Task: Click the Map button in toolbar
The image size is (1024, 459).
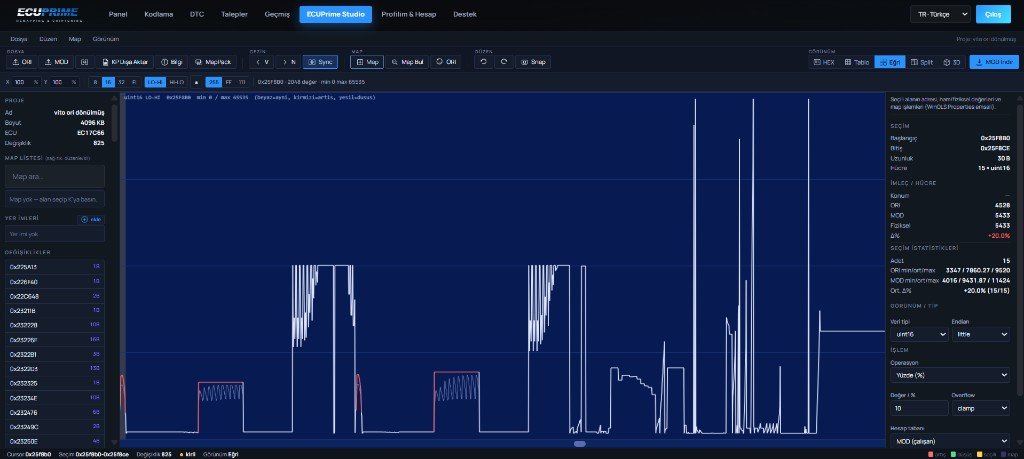Action: click(367, 62)
